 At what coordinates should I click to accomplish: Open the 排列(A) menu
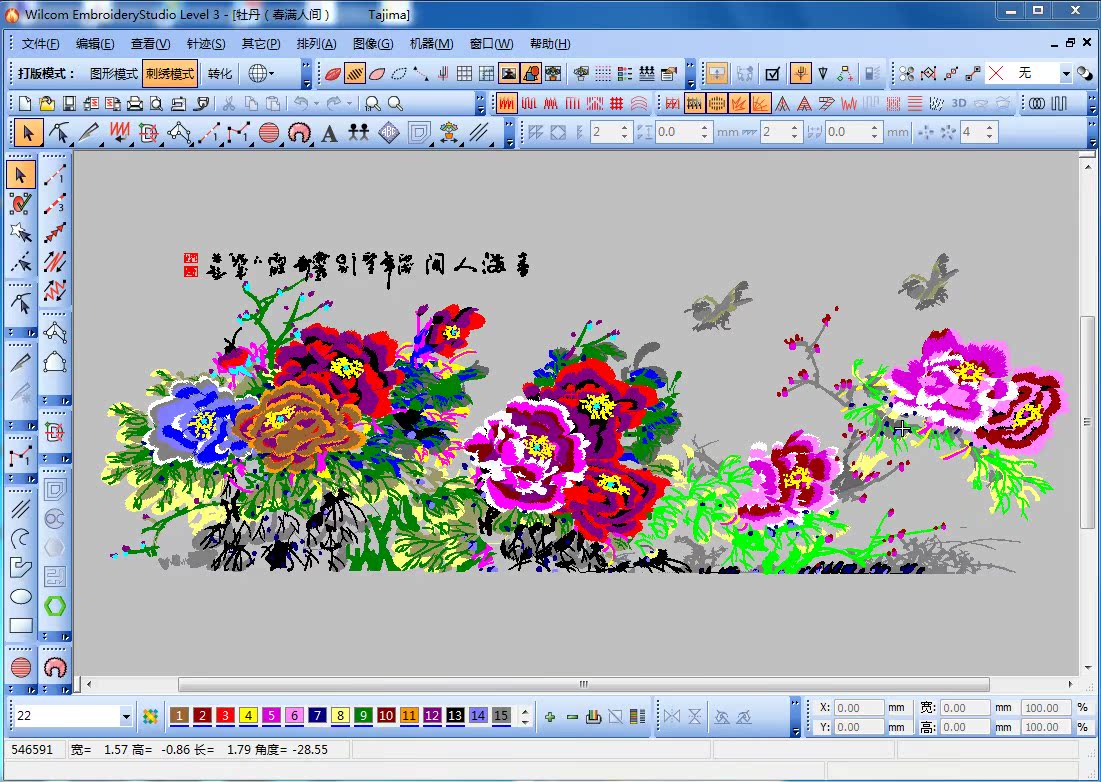(x=316, y=44)
